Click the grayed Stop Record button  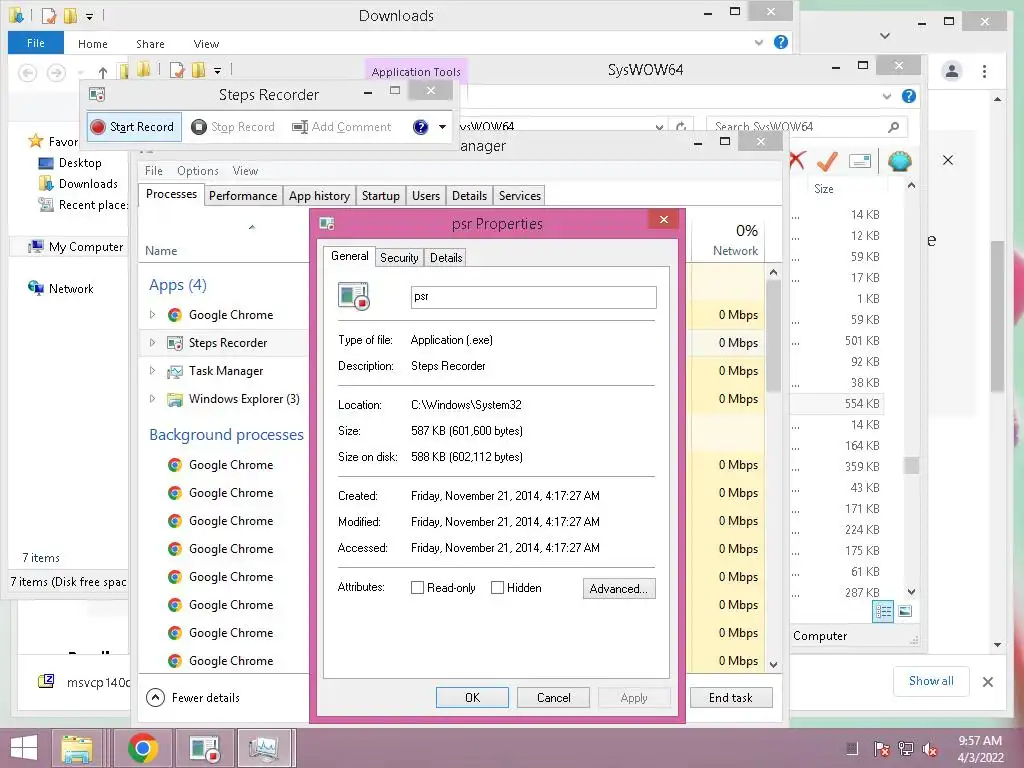pyautogui.click(x=233, y=127)
